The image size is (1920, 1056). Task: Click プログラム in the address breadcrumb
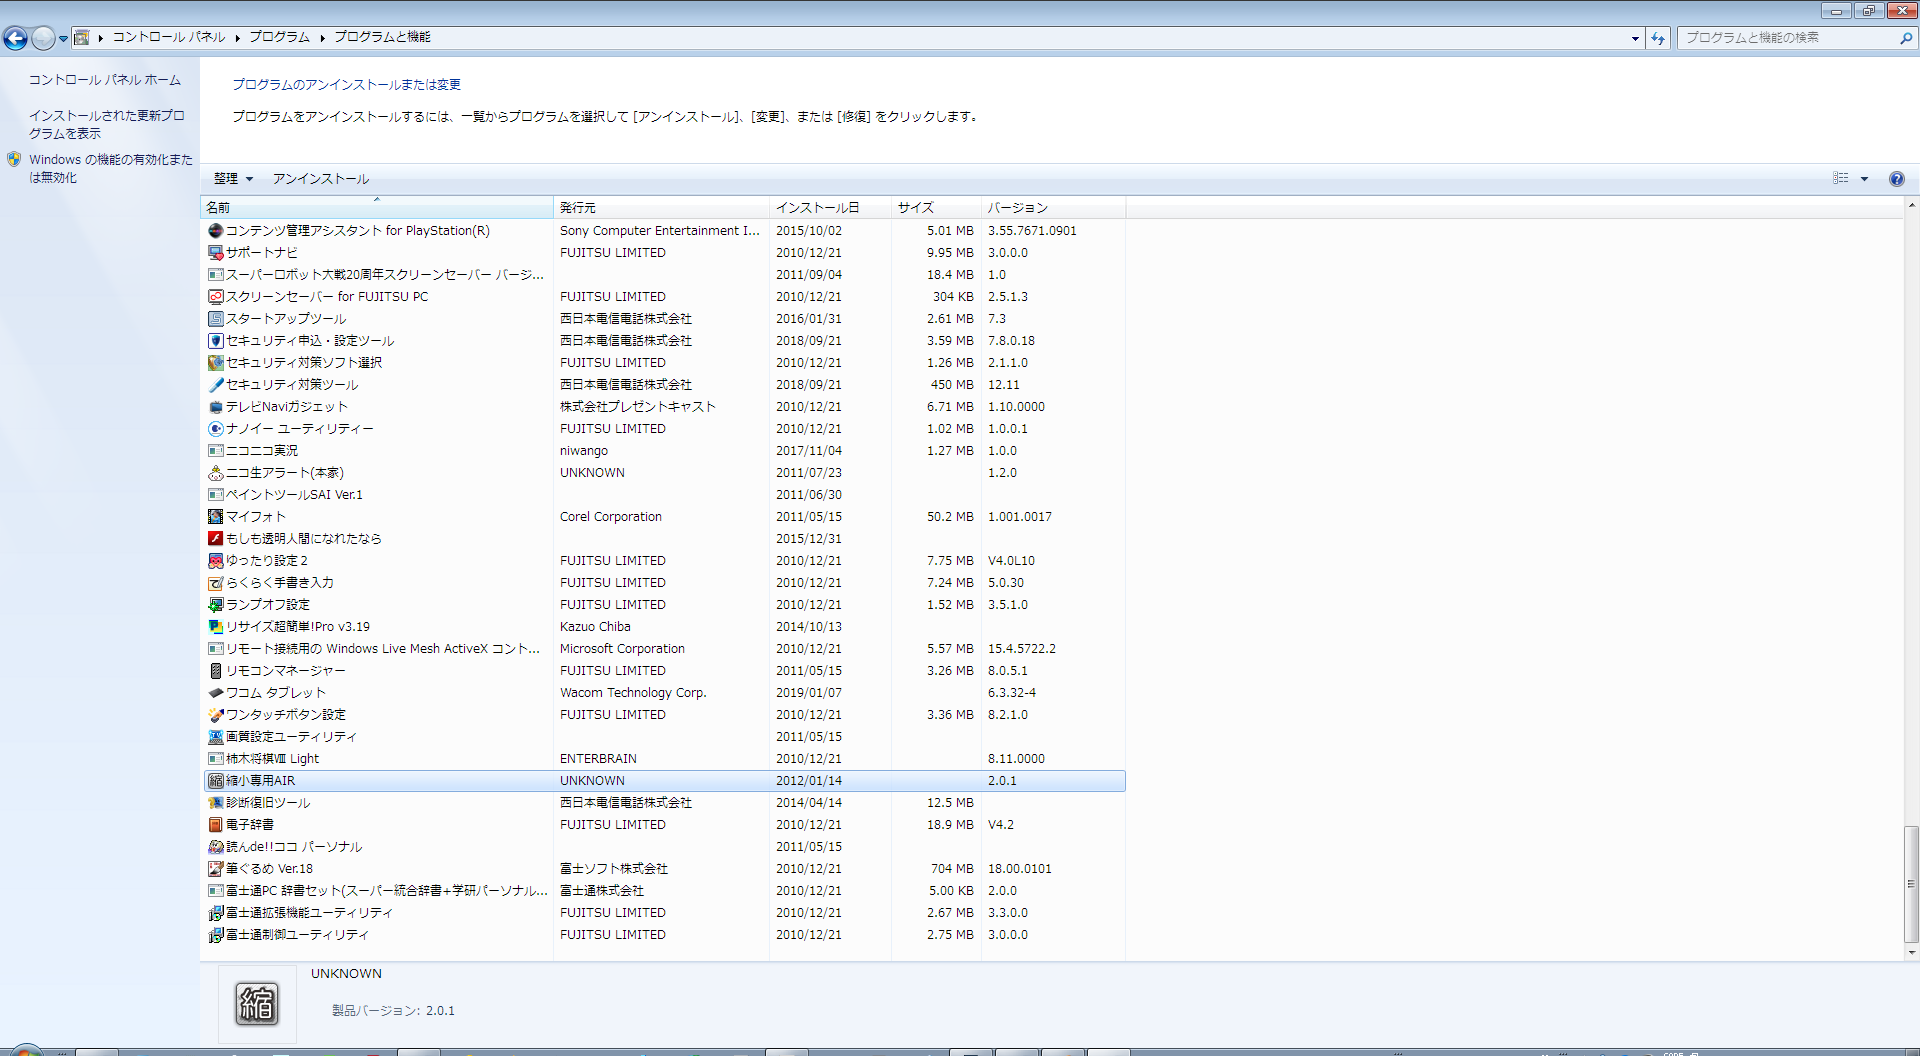point(280,37)
